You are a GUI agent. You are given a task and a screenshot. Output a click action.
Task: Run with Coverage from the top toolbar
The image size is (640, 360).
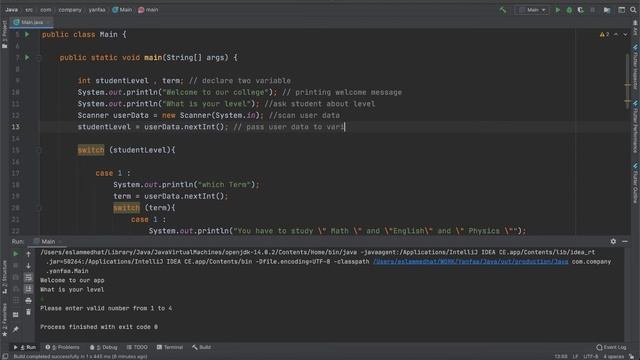tap(580, 10)
